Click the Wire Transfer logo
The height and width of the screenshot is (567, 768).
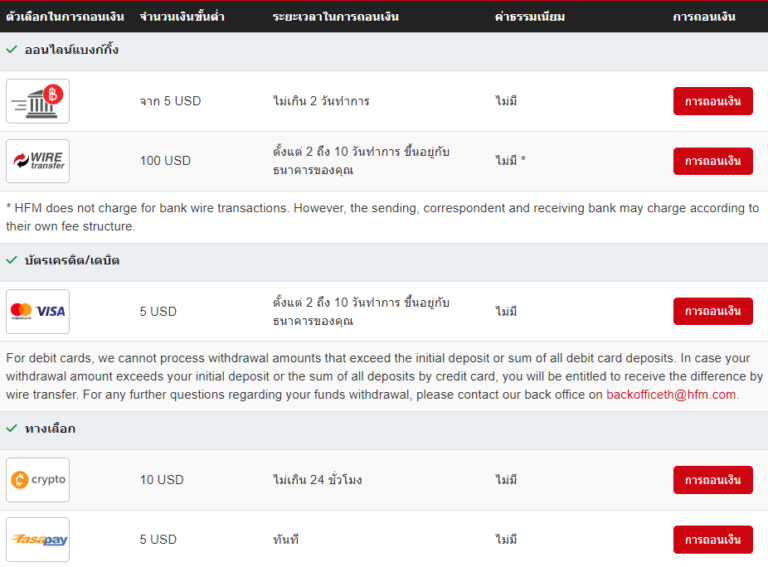click(x=38, y=161)
